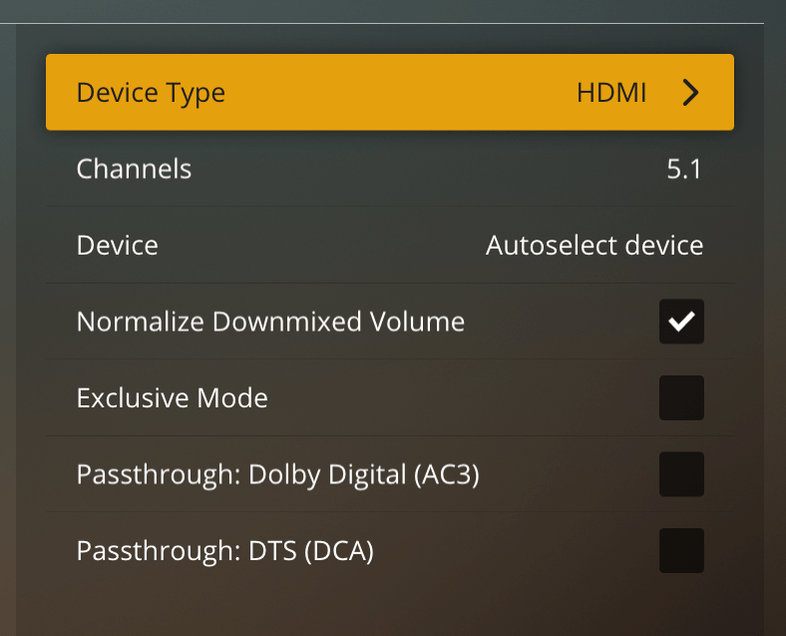Click blank area below the Passthrough DTS row
Image resolution: width=786 pixels, height=636 pixels.
(390, 605)
